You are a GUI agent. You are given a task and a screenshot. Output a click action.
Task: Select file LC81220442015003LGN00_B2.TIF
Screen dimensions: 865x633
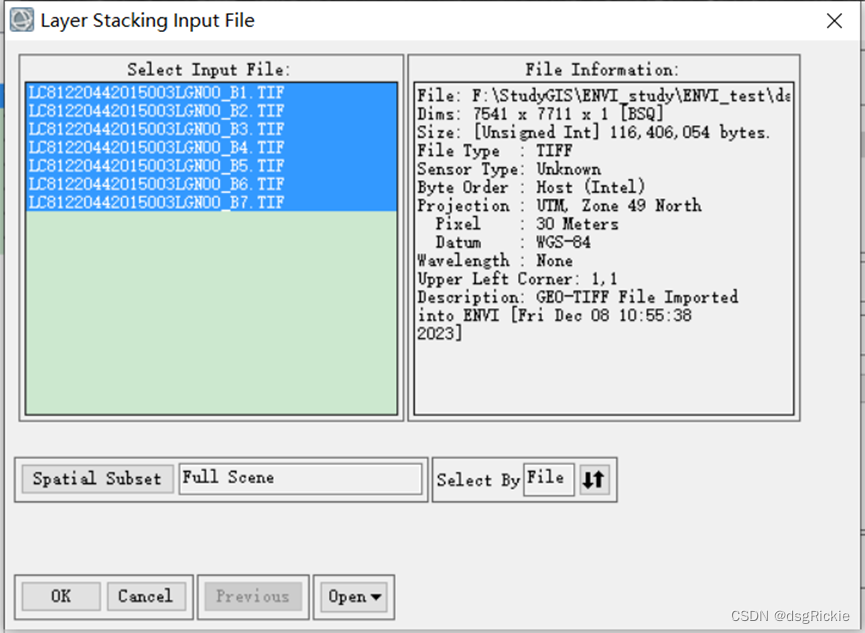pyautogui.click(x=211, y=110)
